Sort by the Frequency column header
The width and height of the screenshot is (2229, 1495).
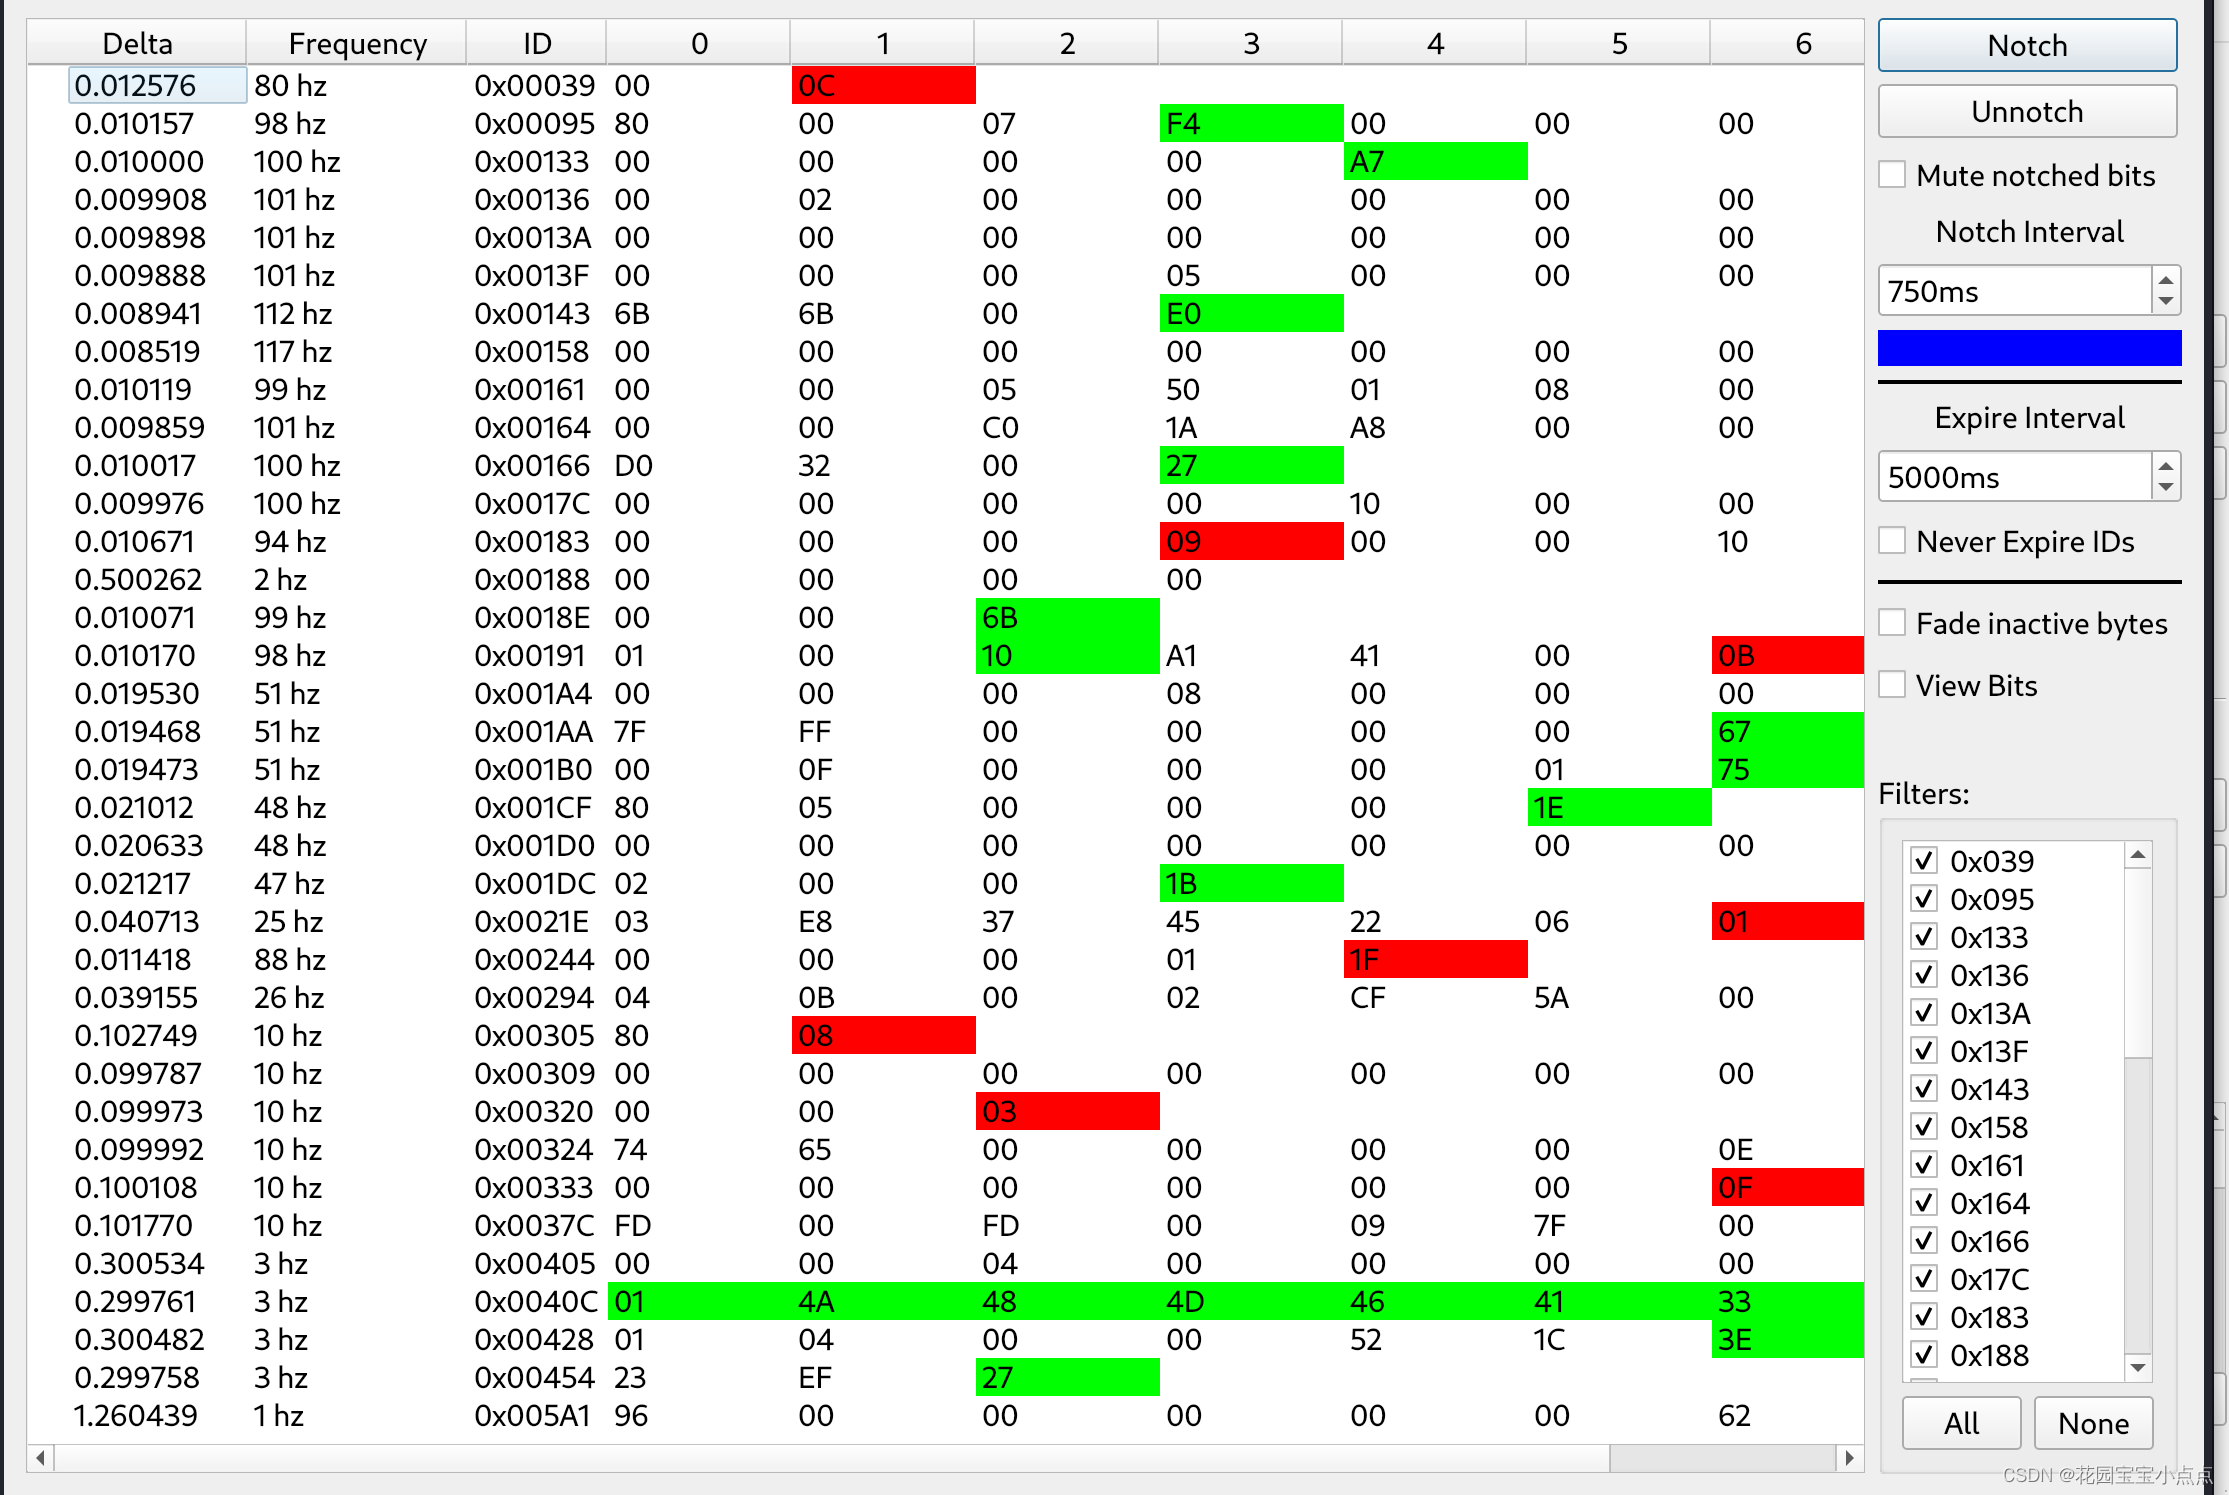coord(357,44)
